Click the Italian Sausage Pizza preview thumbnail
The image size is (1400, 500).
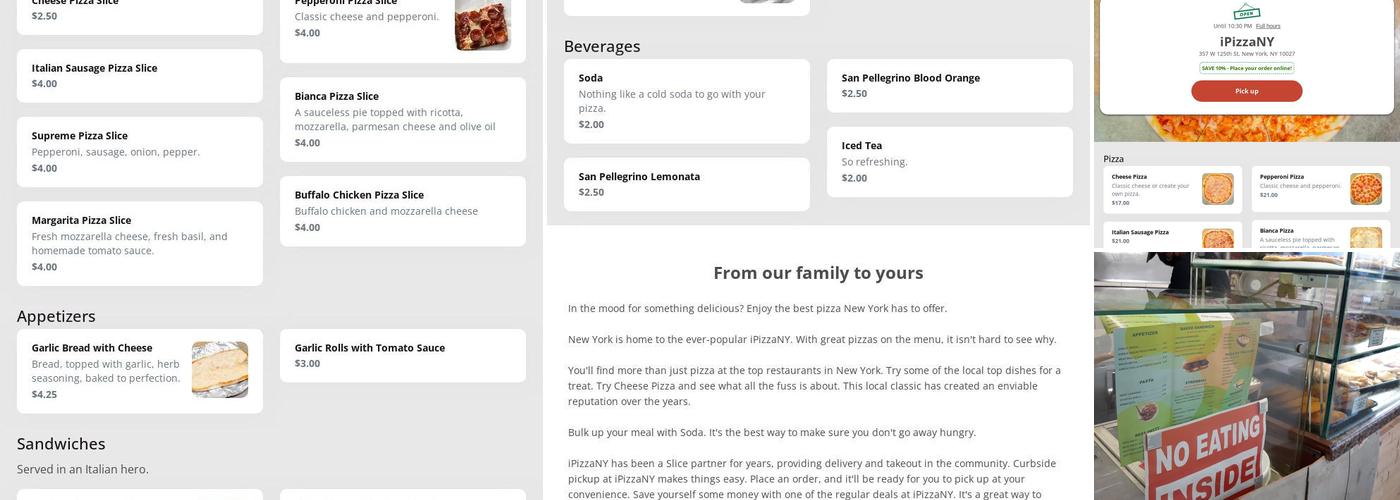pos(1217,238)
